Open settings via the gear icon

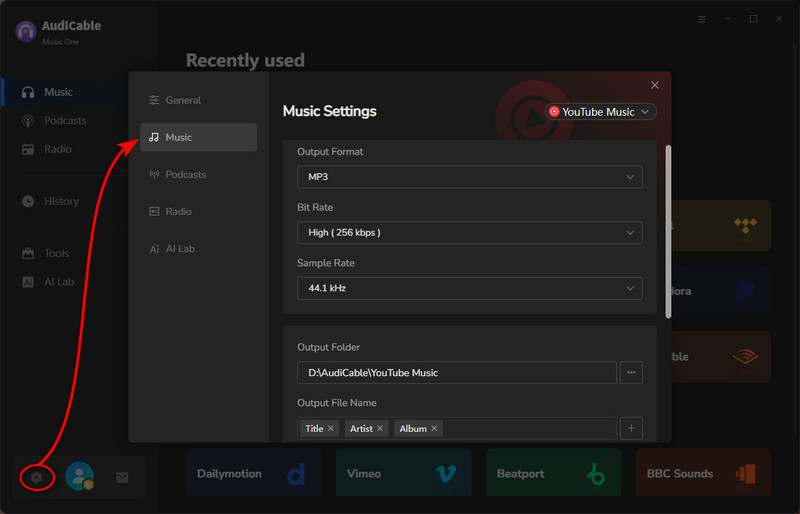pyautogui.click(x=36, y=478)
